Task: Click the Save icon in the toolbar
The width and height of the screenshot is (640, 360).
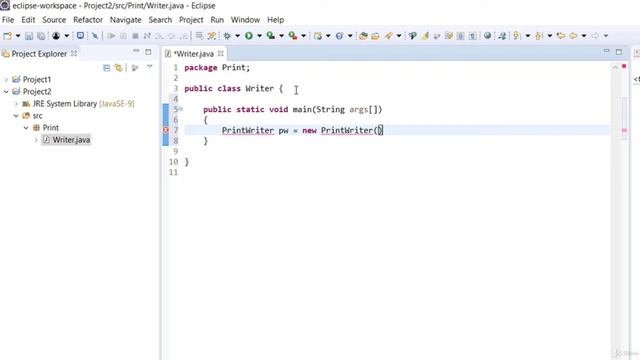Action: [29, 36]
